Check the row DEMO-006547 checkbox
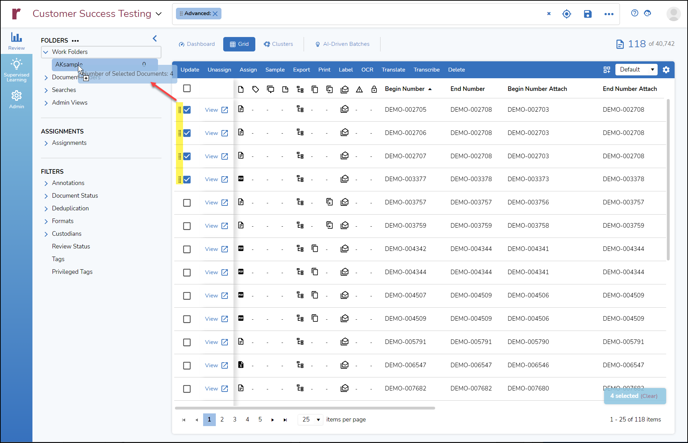The width and height of the screenshot is (688, 443). pyautogui.click(x=187, y=365)
